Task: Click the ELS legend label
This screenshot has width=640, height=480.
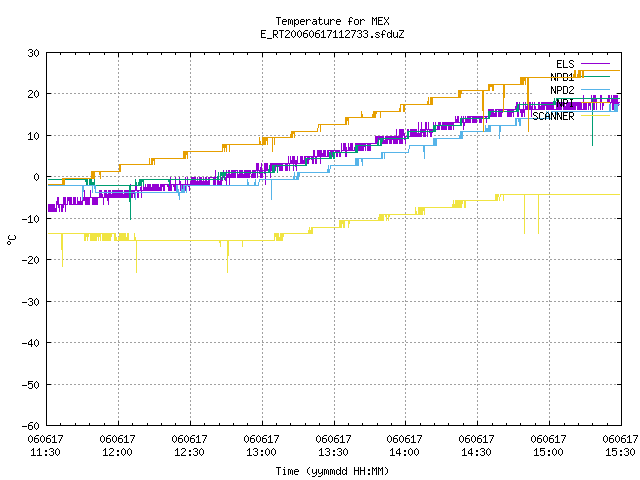Action: click(565, 64)
